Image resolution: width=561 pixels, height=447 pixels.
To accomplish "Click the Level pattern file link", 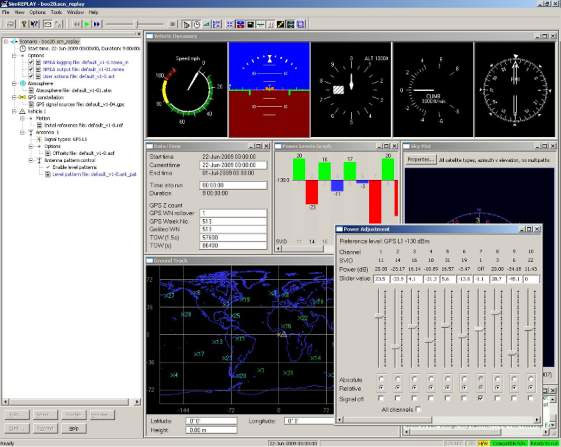I will point(94,174).
